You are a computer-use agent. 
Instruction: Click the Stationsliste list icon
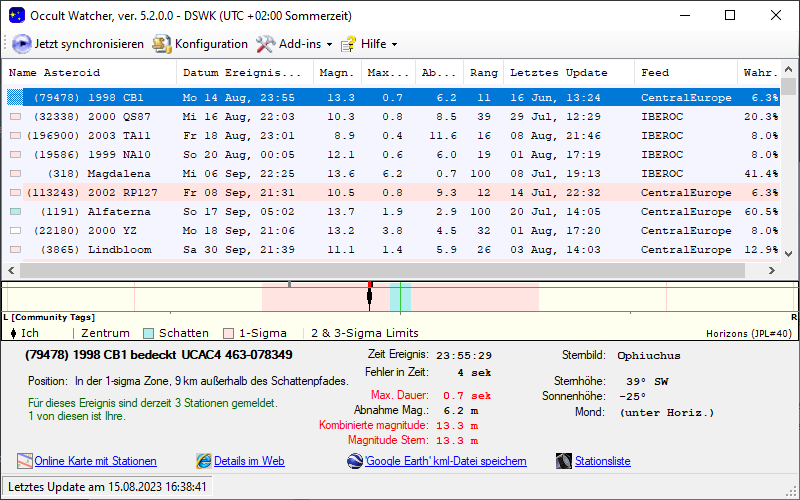pos(564,461)
